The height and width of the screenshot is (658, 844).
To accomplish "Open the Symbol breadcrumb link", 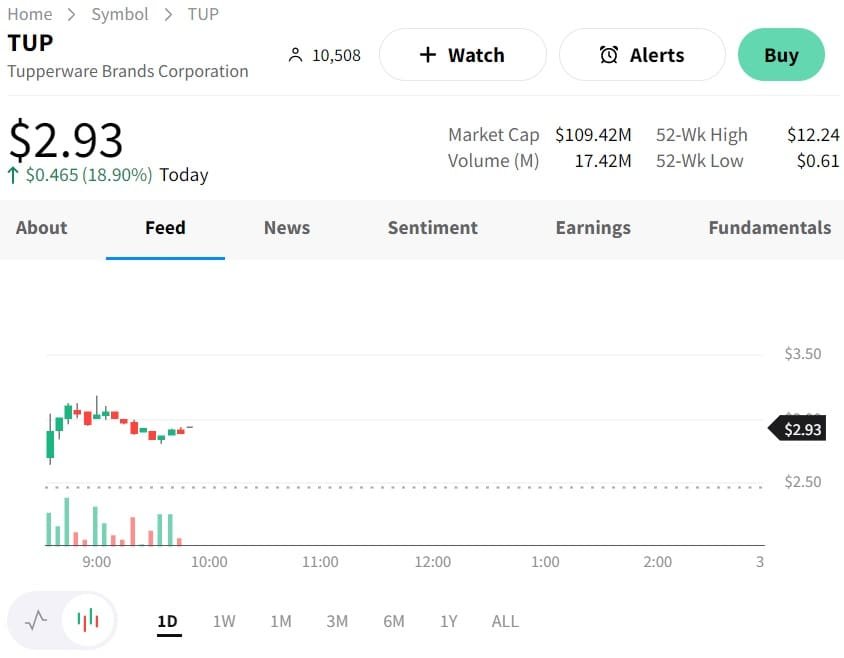I will (120, 14).
